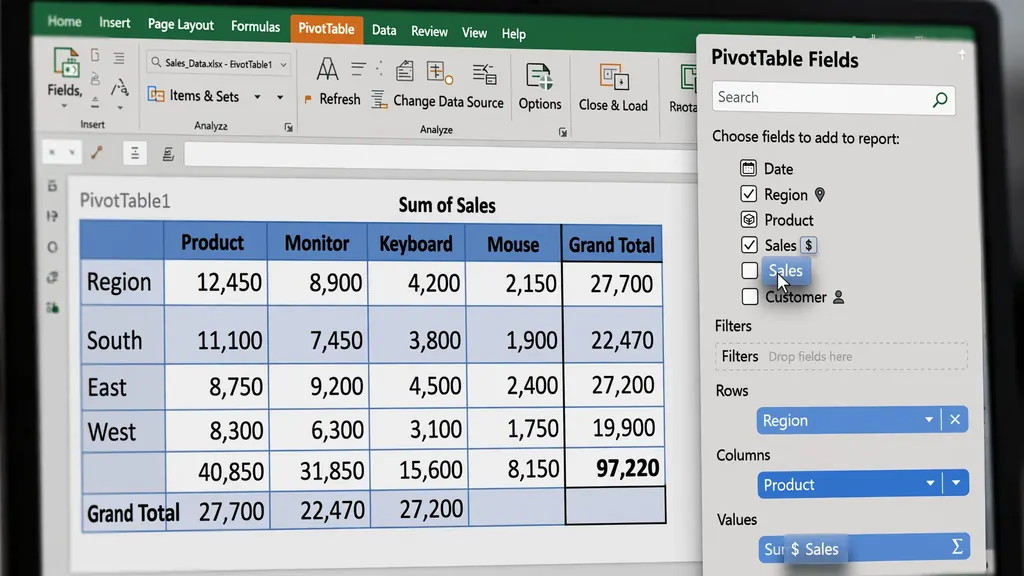Click the lines icon at top of Insert group
Image resolution: width=1024 pixels, height=576 pixels.
(x=119, y=58)
